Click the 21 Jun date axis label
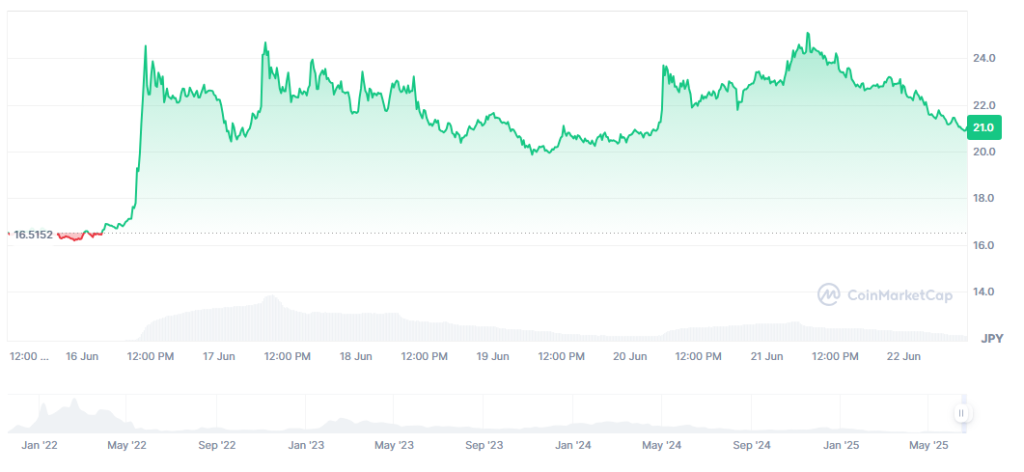Image resolution: width=1024 pixels, height=472 pixels. coord(766,356)
